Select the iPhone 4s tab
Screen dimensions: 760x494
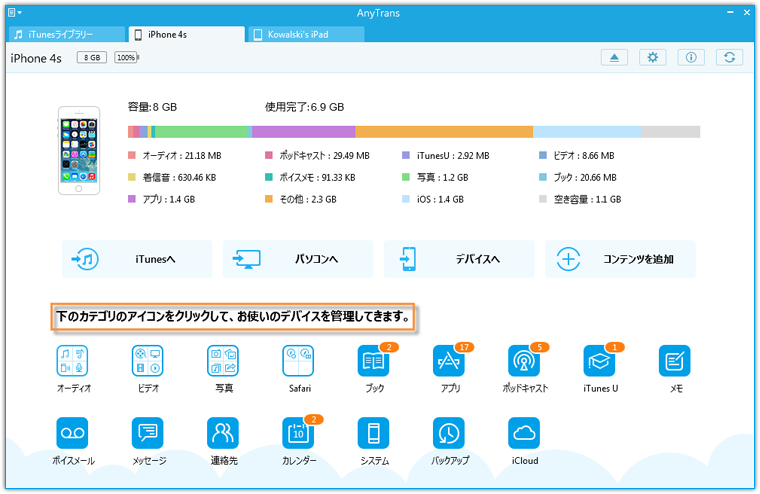click(x=187, y=34)
